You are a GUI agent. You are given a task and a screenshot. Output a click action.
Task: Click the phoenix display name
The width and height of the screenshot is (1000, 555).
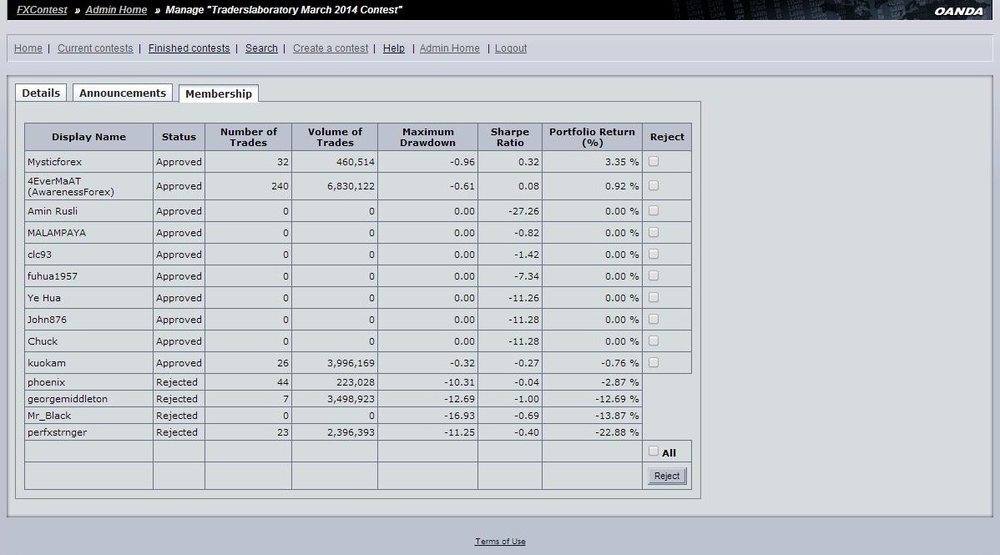click(x=46, y=382)
